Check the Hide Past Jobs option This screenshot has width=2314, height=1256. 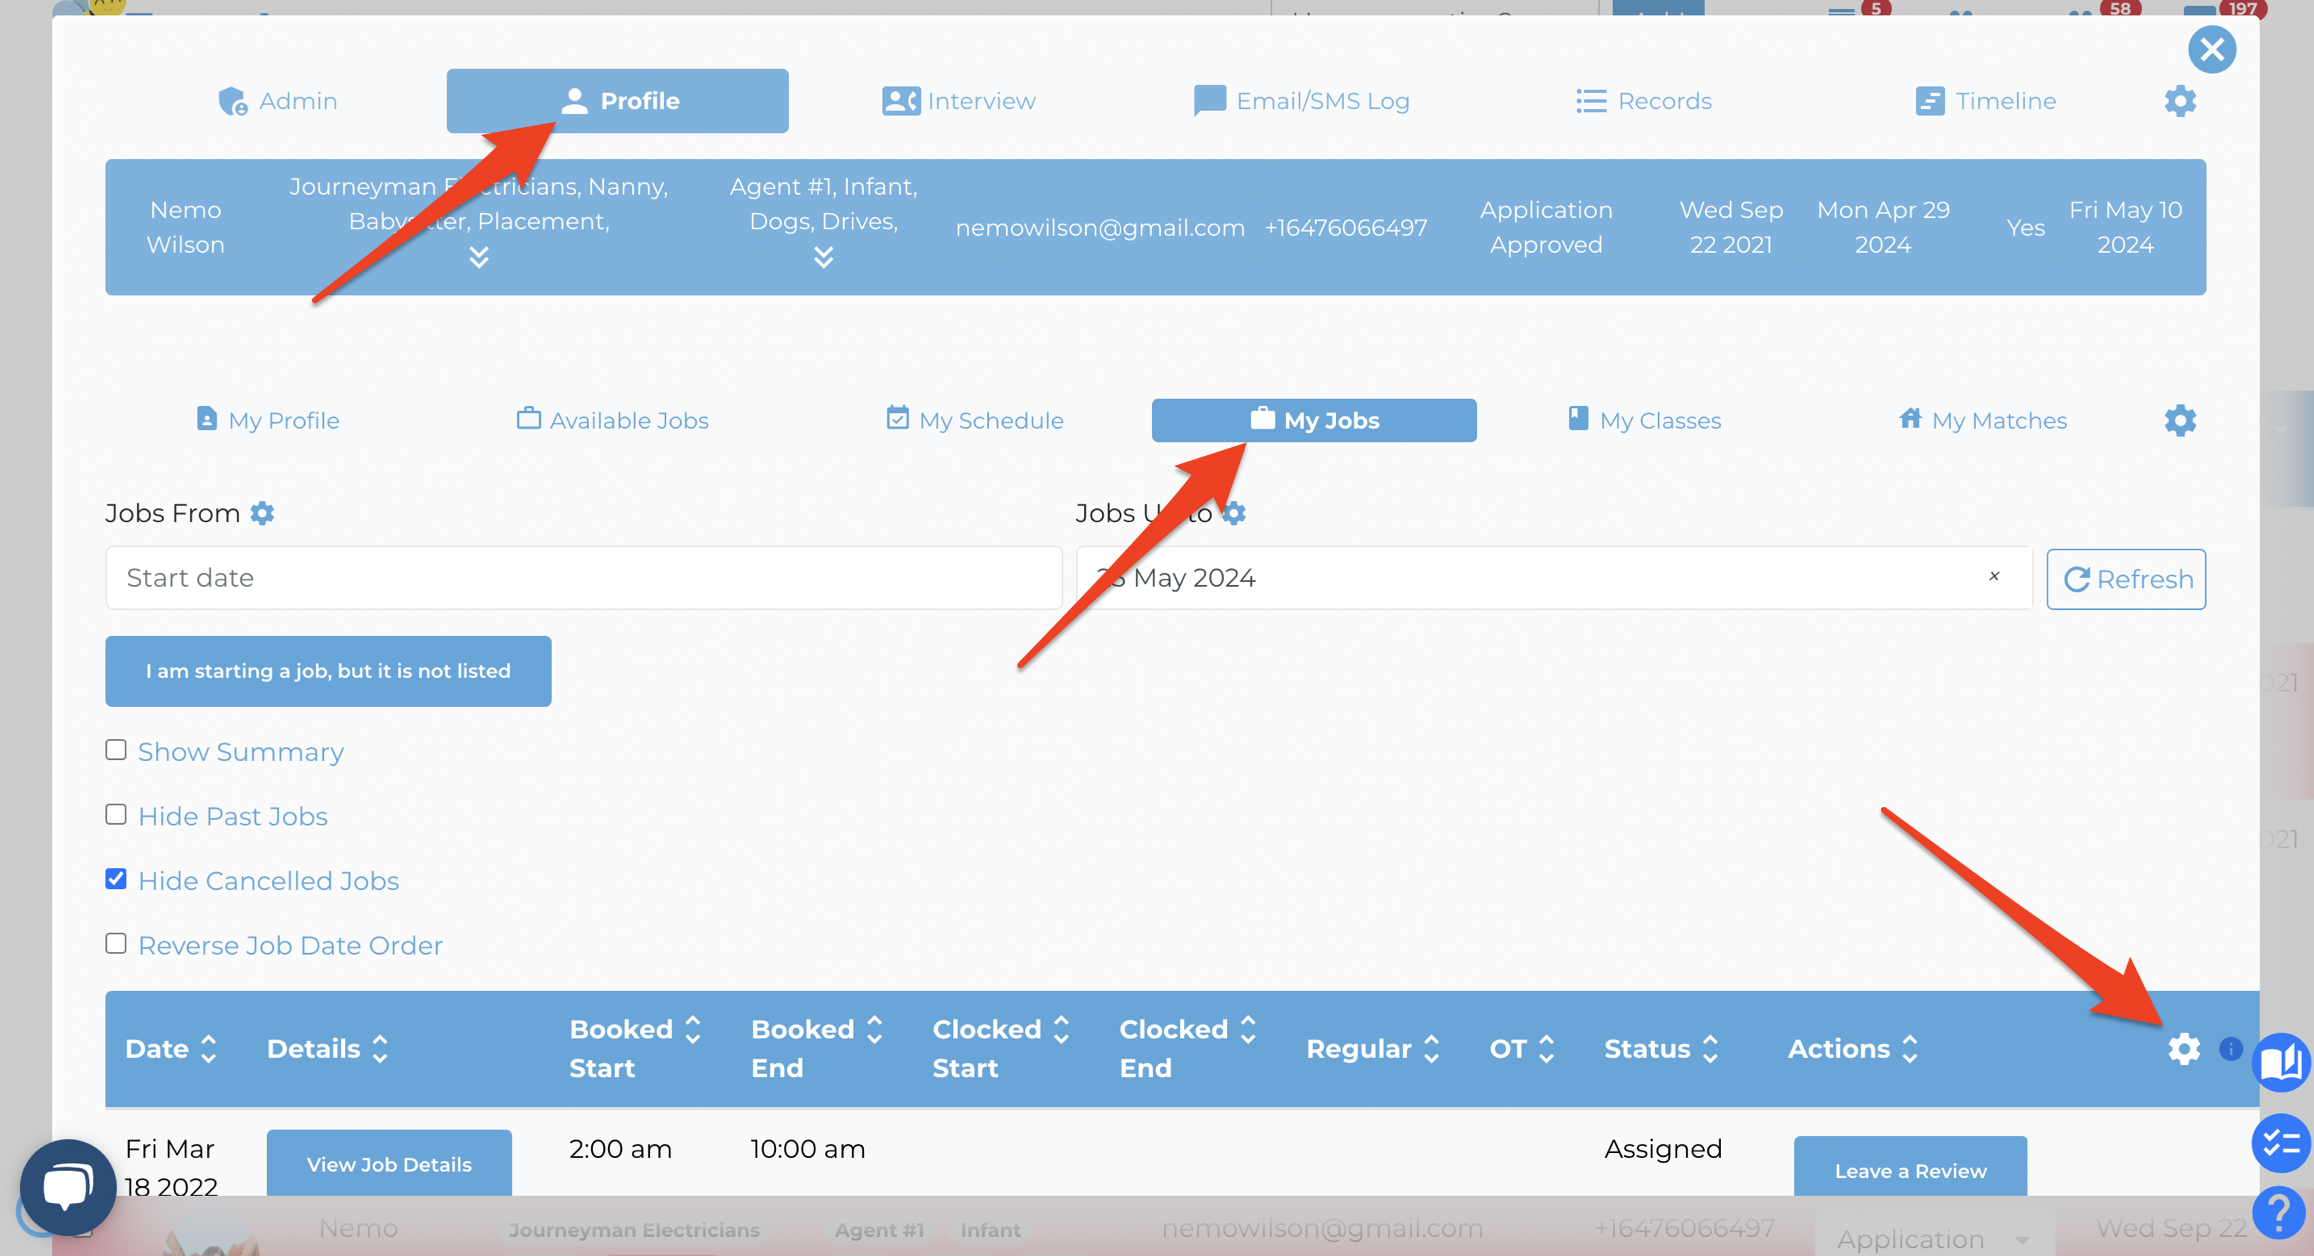tap(116, 815)
